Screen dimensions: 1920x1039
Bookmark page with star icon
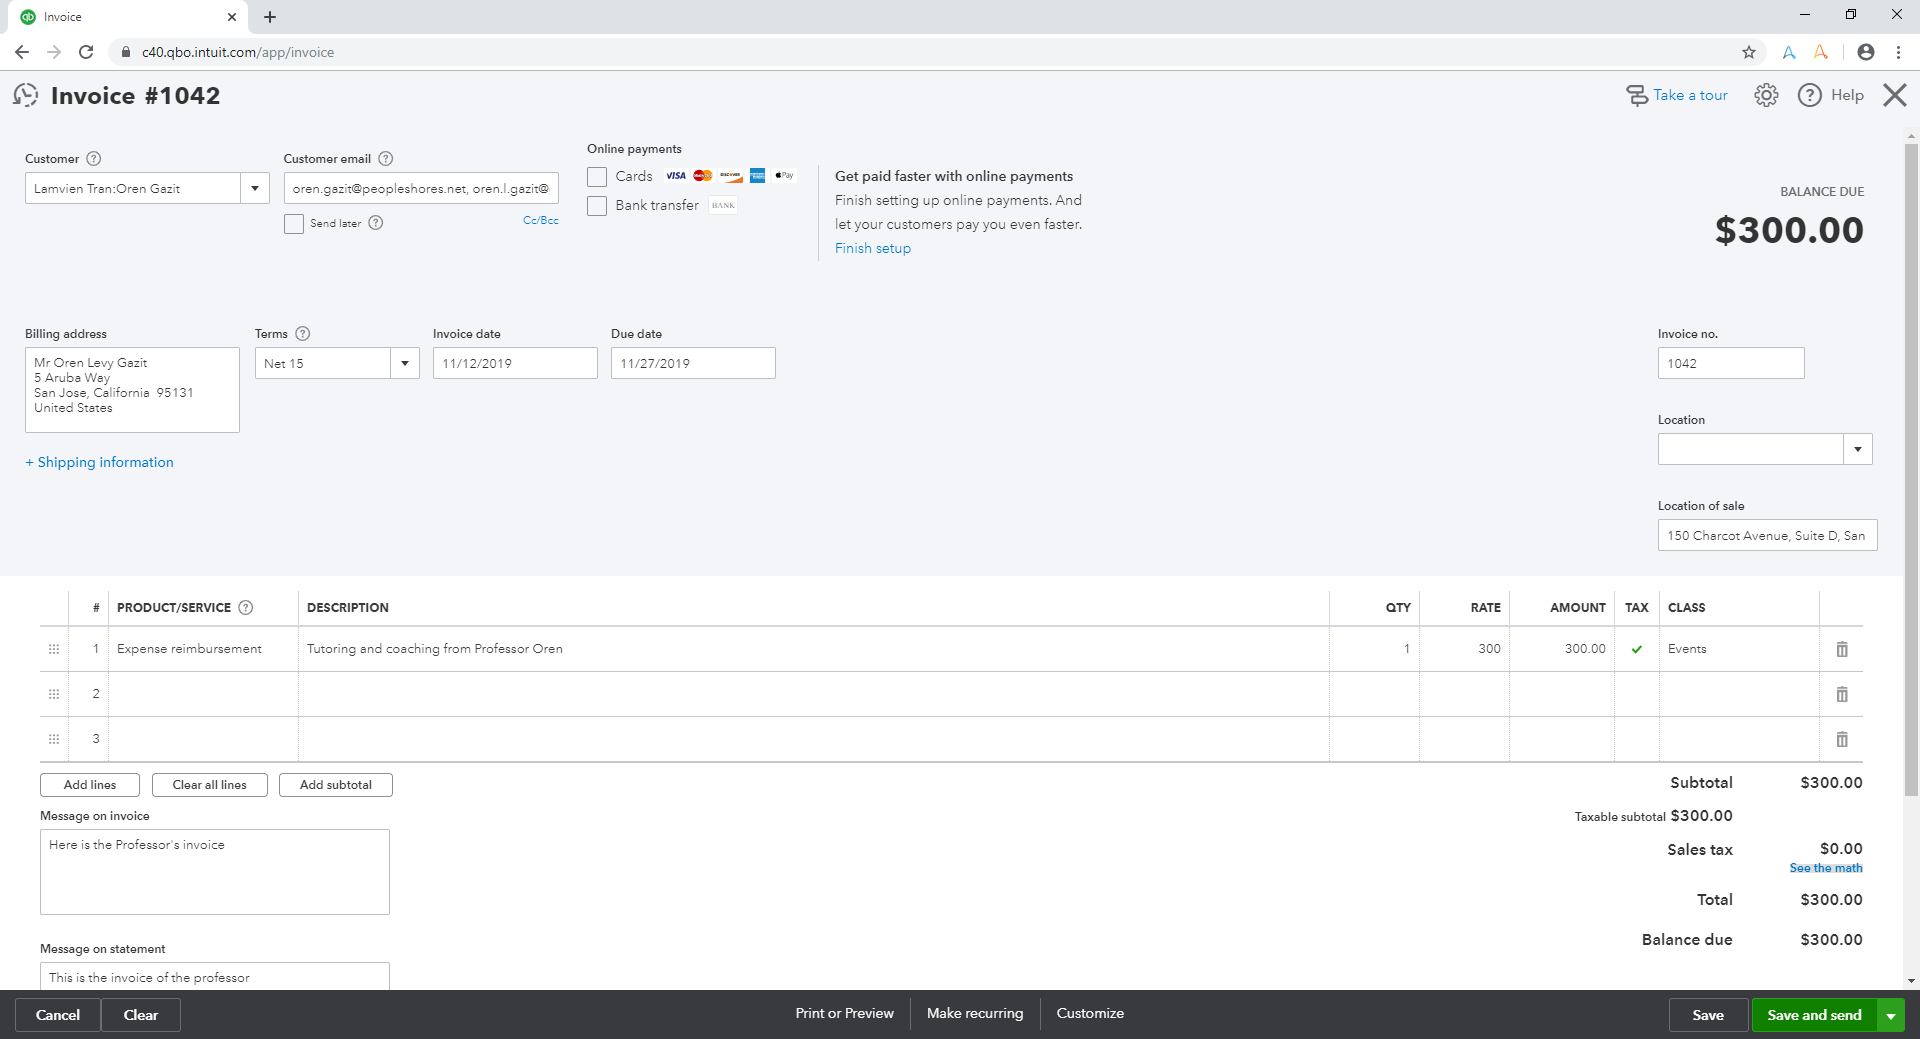pos(1749,52)
